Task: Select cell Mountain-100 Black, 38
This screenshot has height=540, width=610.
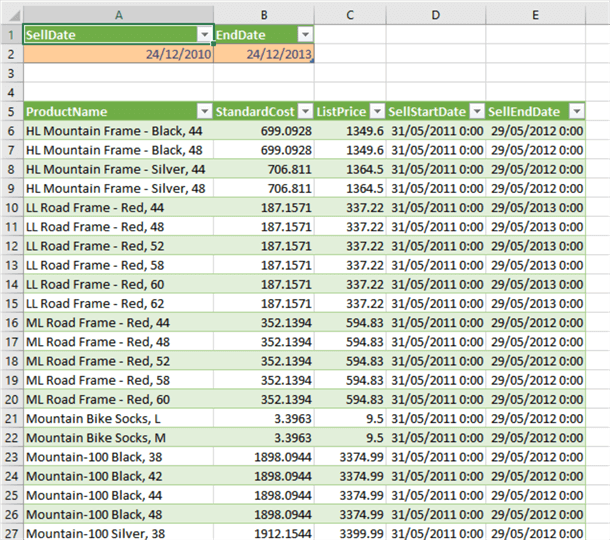Action: pyautogui.click(x=119, y=457)
